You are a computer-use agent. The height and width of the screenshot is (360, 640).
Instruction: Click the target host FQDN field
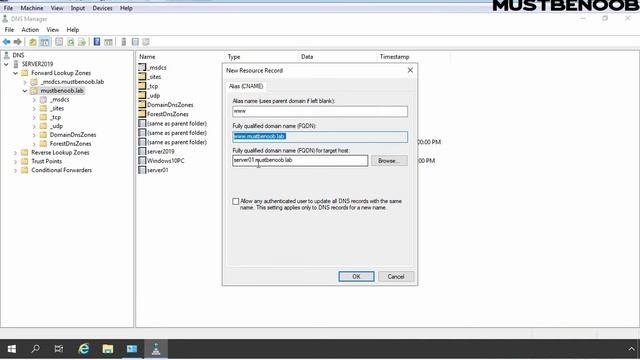(300, 160)
